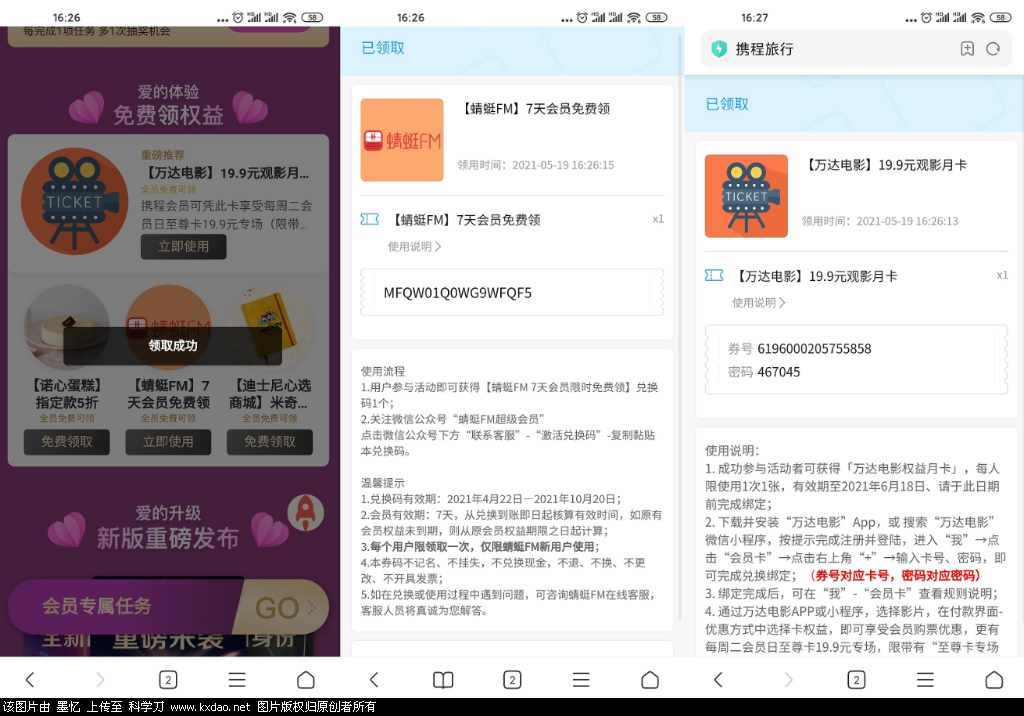Screen dimensions: 1024x716
Task: Open tabs counter in right phone bar
Action: click(x=856, y=679)
